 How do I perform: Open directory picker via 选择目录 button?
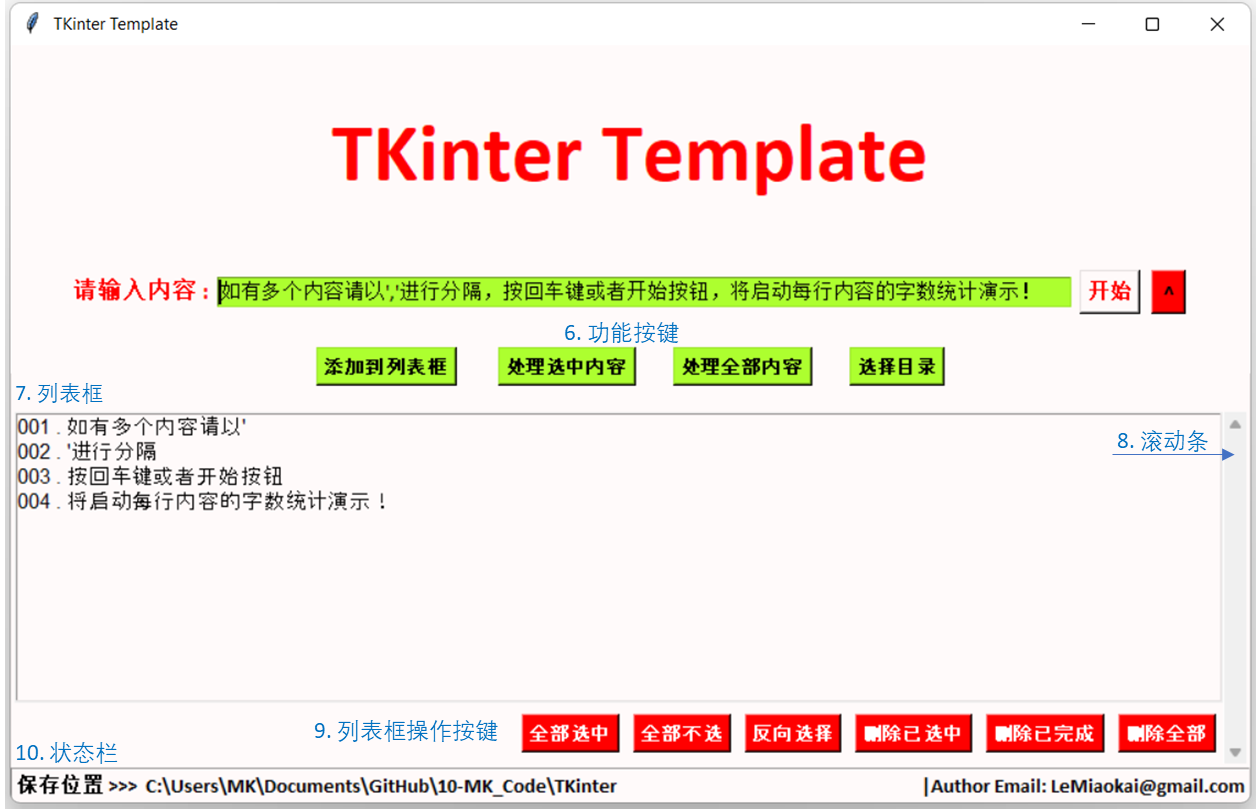click(896, 365)
